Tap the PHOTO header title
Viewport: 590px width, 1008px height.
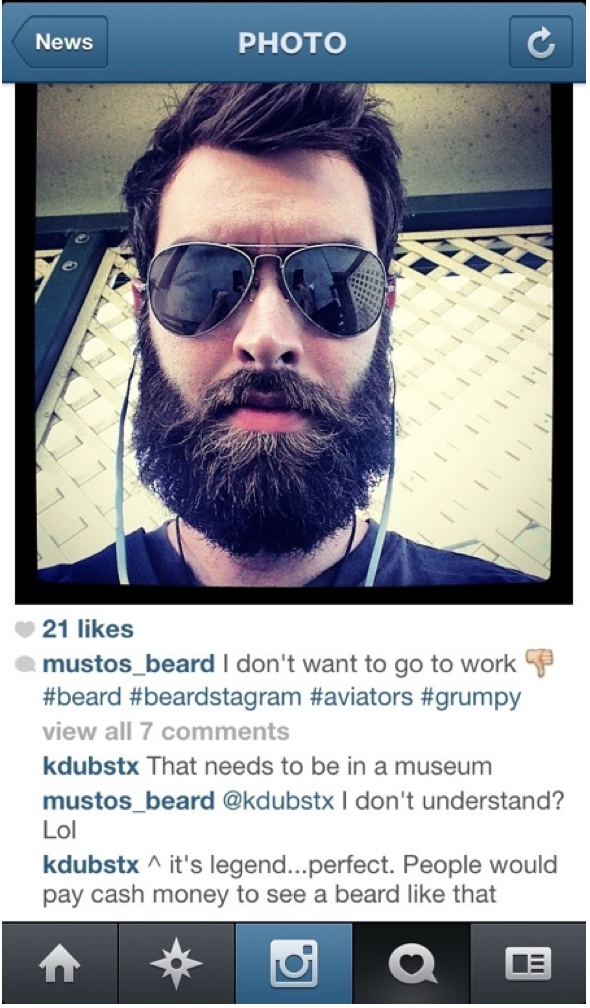click(292, 43)
